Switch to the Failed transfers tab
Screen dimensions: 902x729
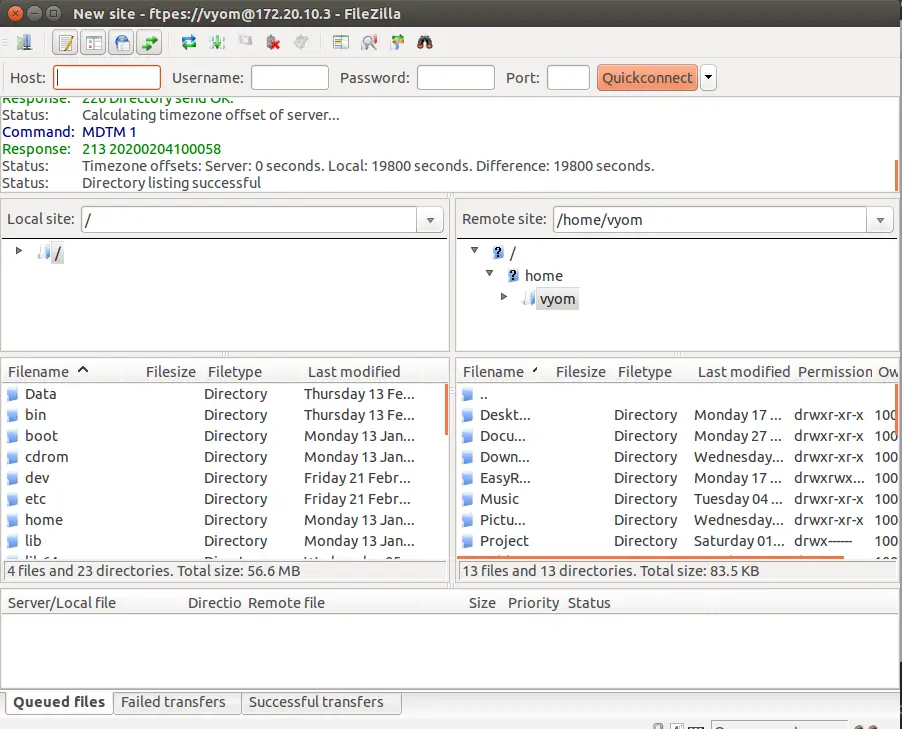point(177,703)
